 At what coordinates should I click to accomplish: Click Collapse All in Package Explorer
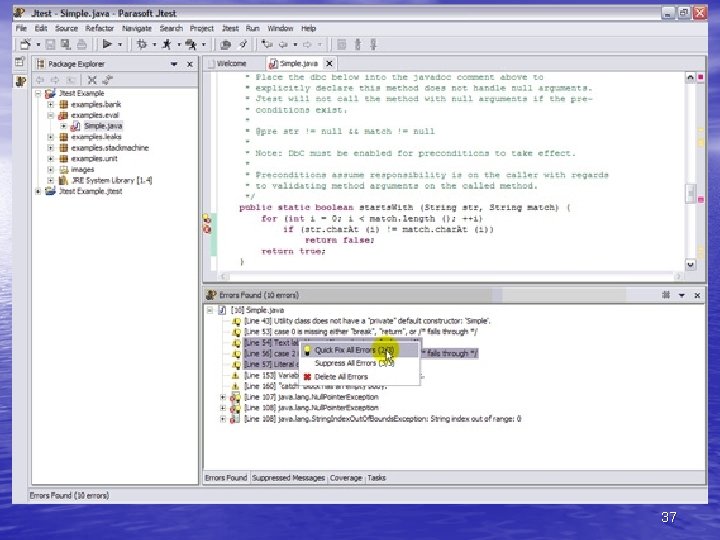tap(92, 80)
